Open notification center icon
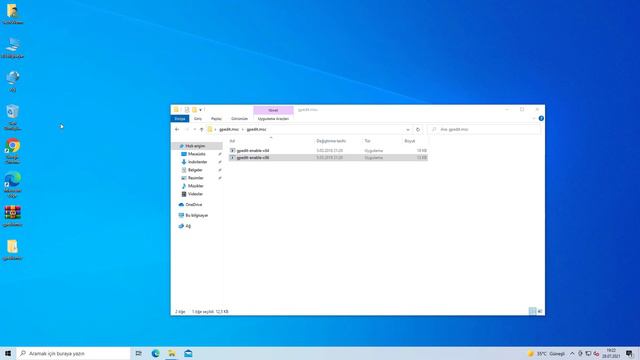Viewport: 640px width, 360px height. pyautogui.click(x=629, y=353)
